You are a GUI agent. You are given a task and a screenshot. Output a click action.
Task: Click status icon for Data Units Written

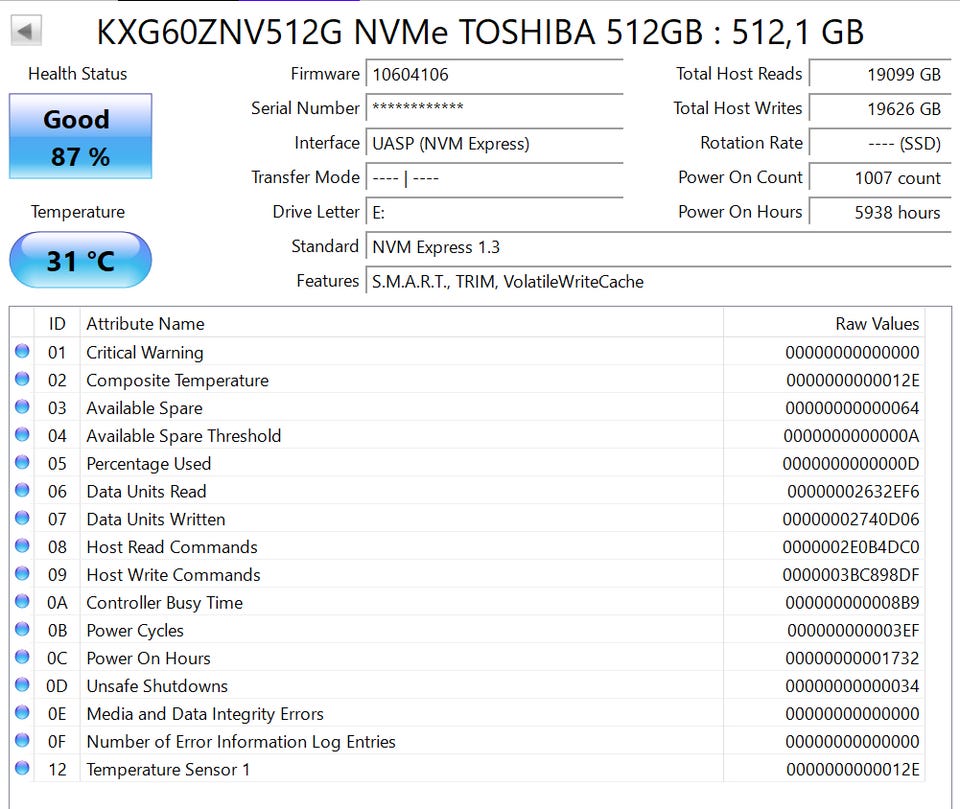pyautogui.click(x=22, y=519)
